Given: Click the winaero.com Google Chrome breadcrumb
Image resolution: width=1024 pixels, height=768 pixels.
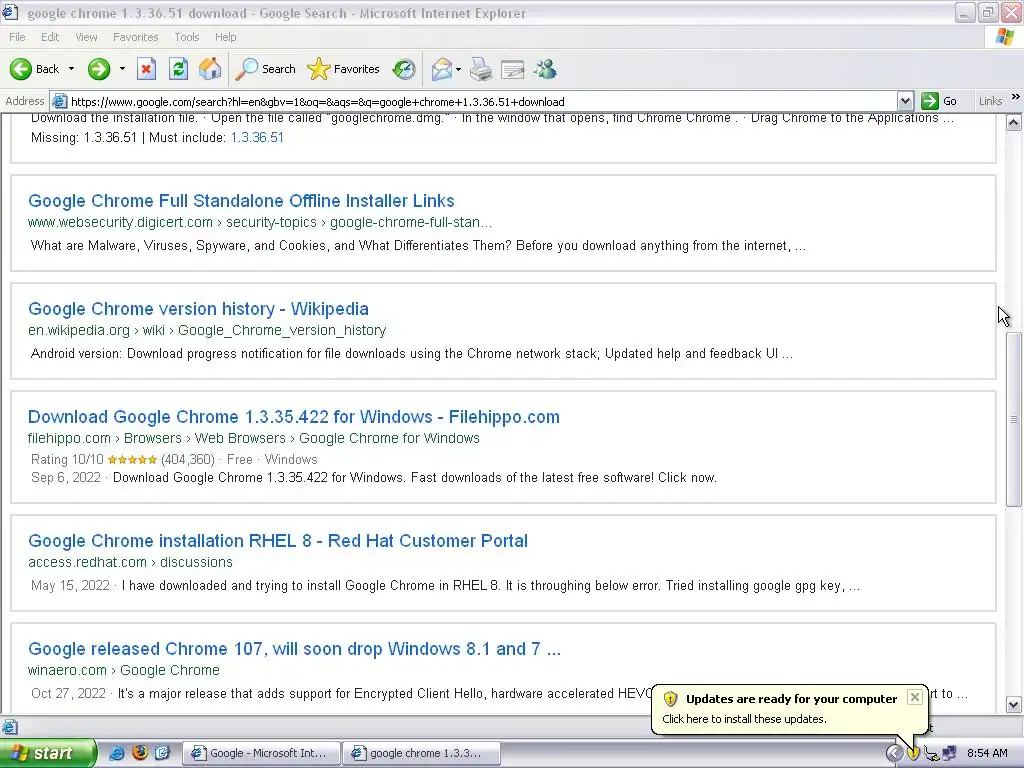Looking at the screenshot, I should (x=123, y=670).
